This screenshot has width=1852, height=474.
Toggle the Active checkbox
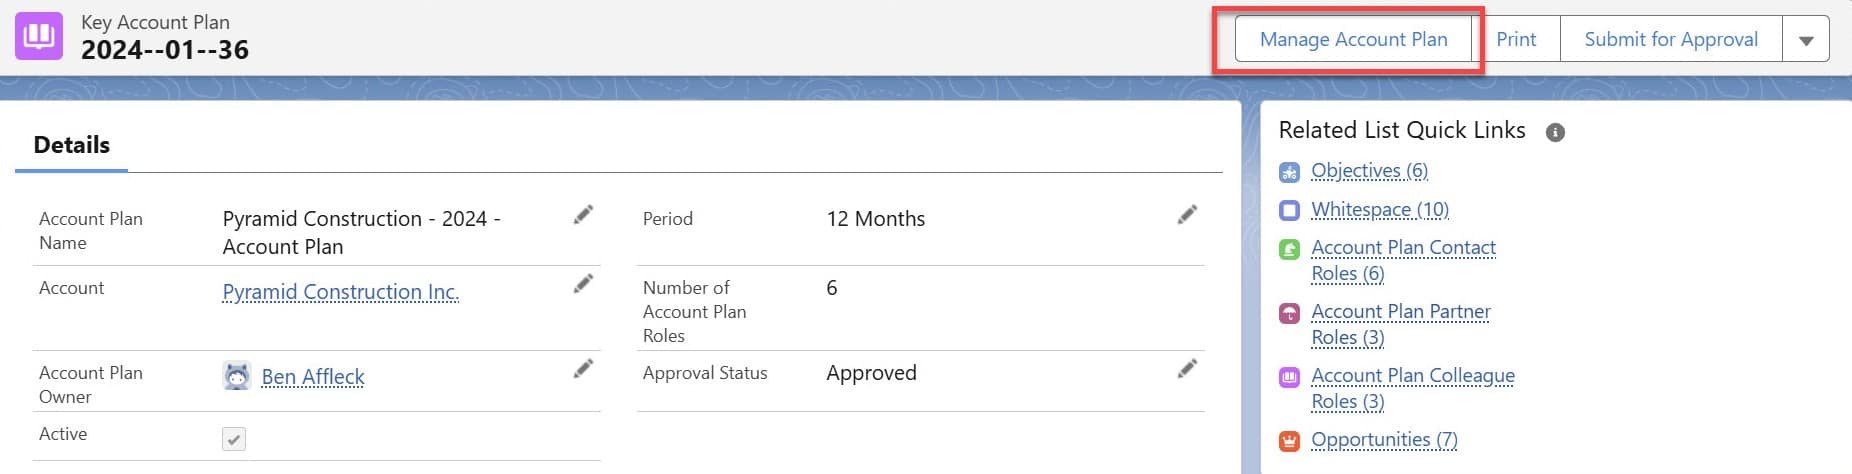click(x=234, y=439)
